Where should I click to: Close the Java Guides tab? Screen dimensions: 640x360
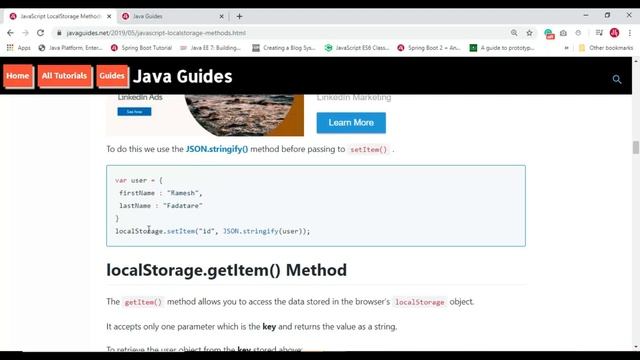(x=221, y=16)
